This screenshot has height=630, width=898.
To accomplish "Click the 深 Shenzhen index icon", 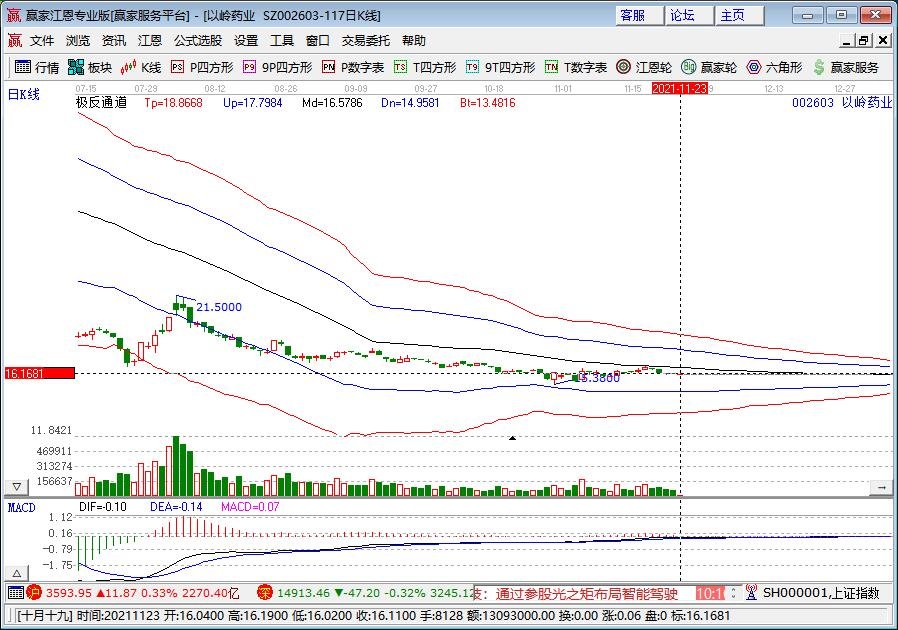I will tap(265, 593).
